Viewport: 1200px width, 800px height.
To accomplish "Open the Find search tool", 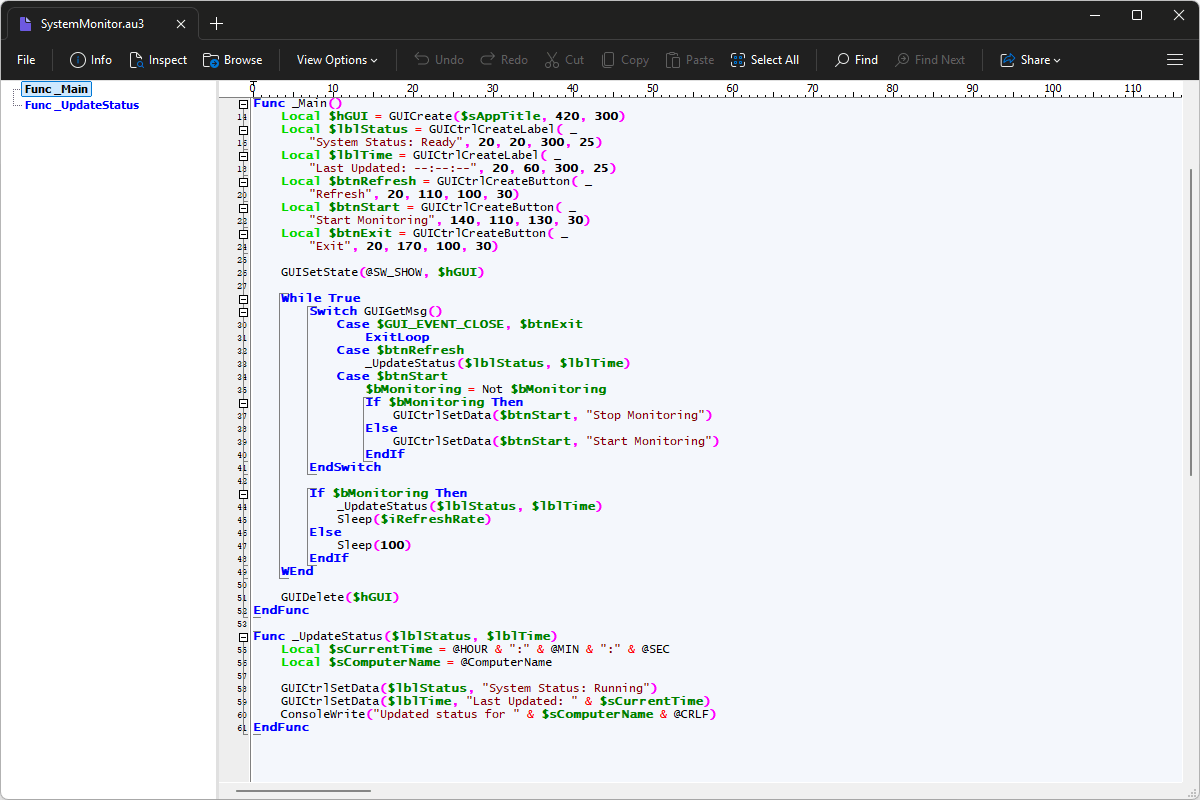I will pyautogui.click(x=856, y=60).
